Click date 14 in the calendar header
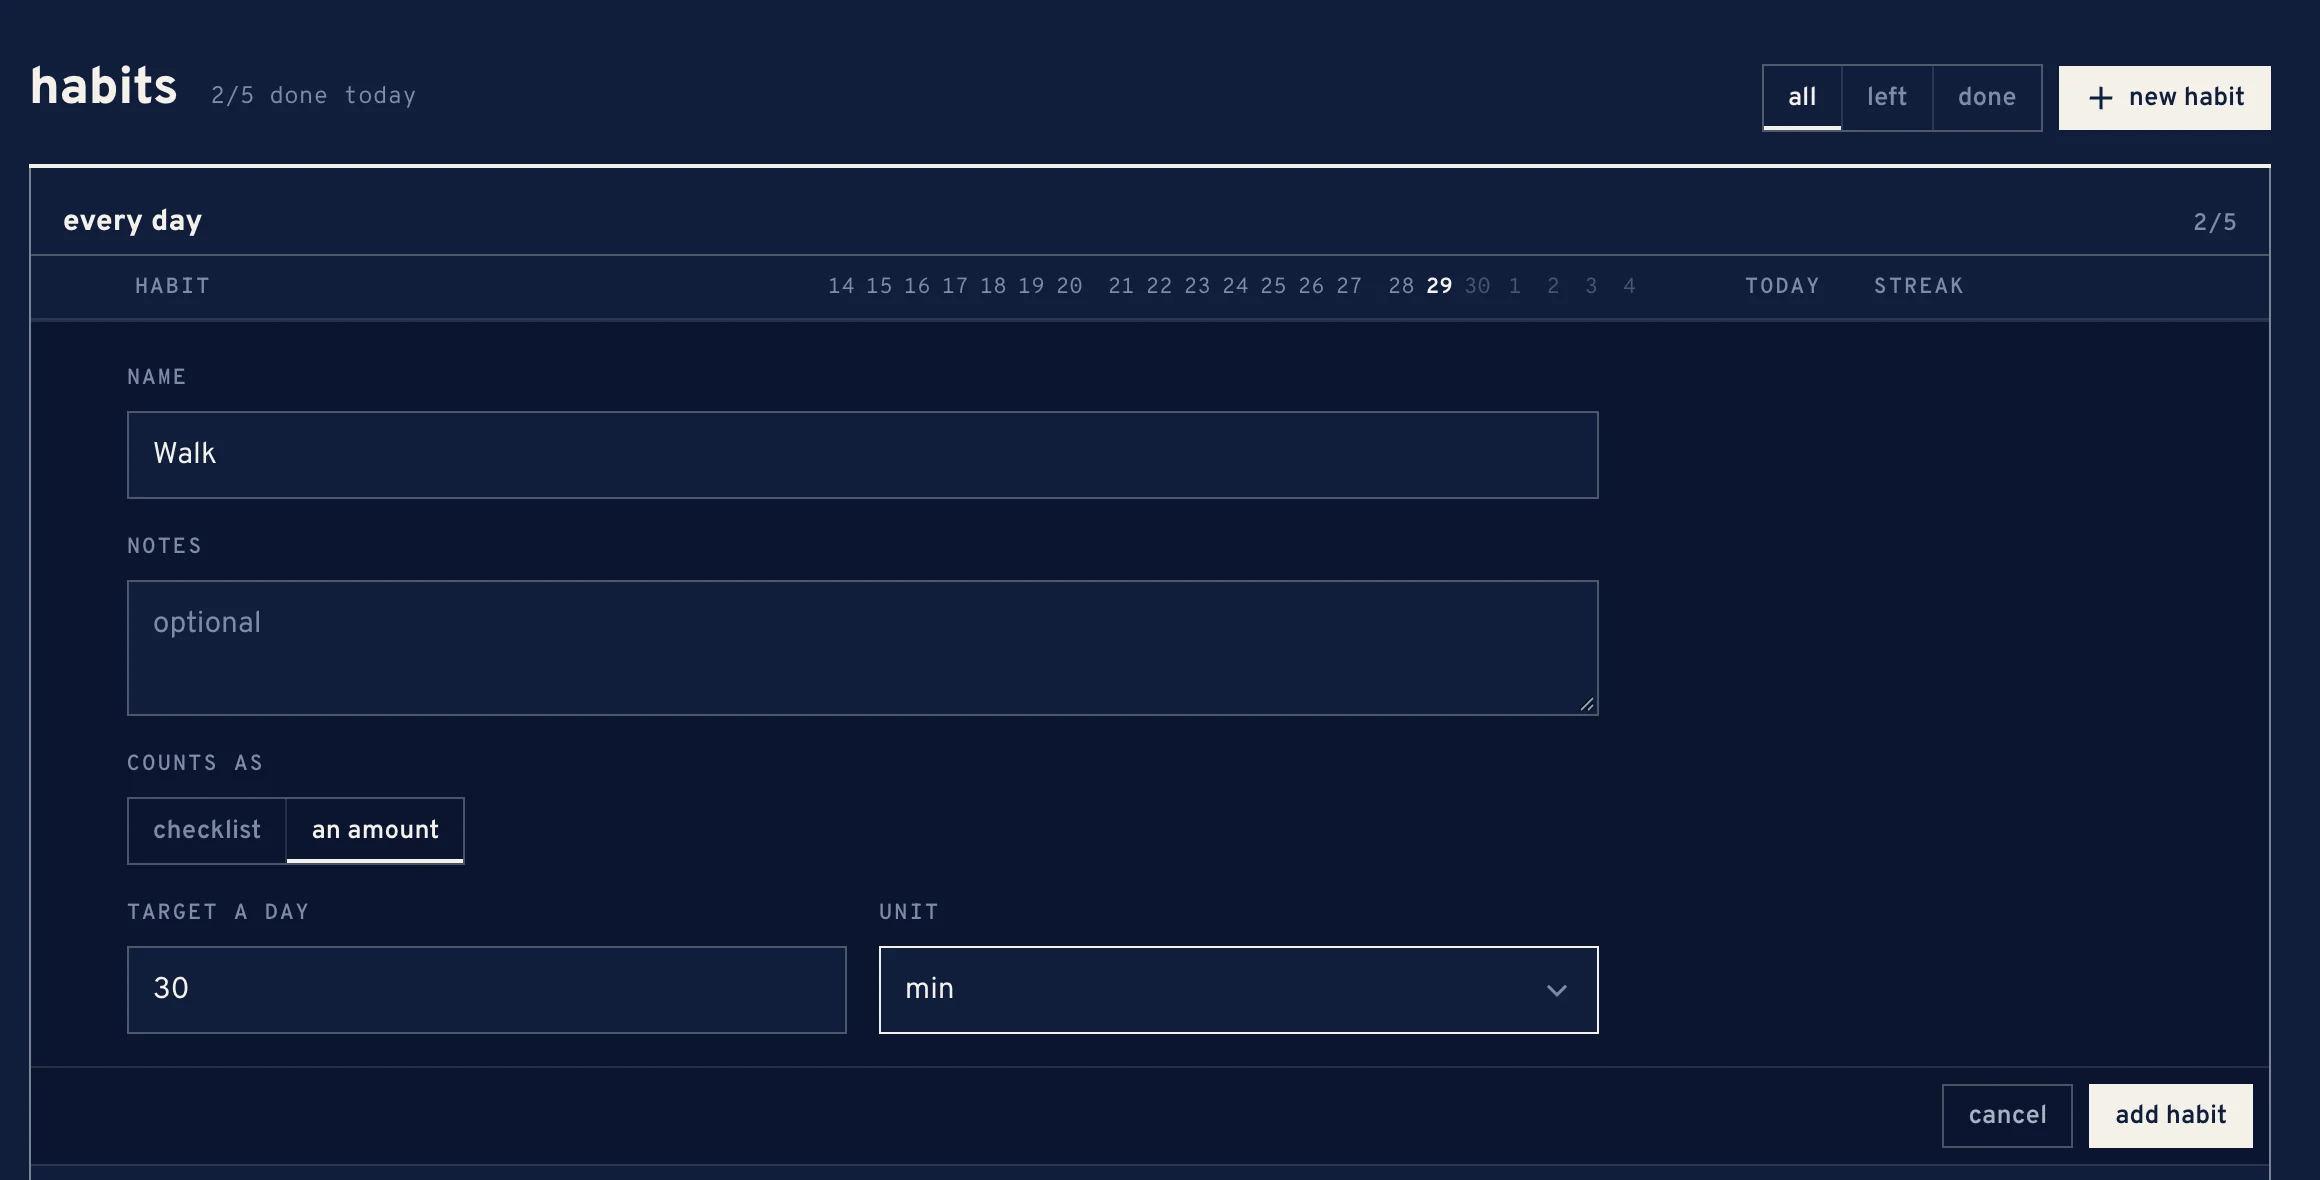Viewport: 2320px width, 1180px height. [841, 286]
